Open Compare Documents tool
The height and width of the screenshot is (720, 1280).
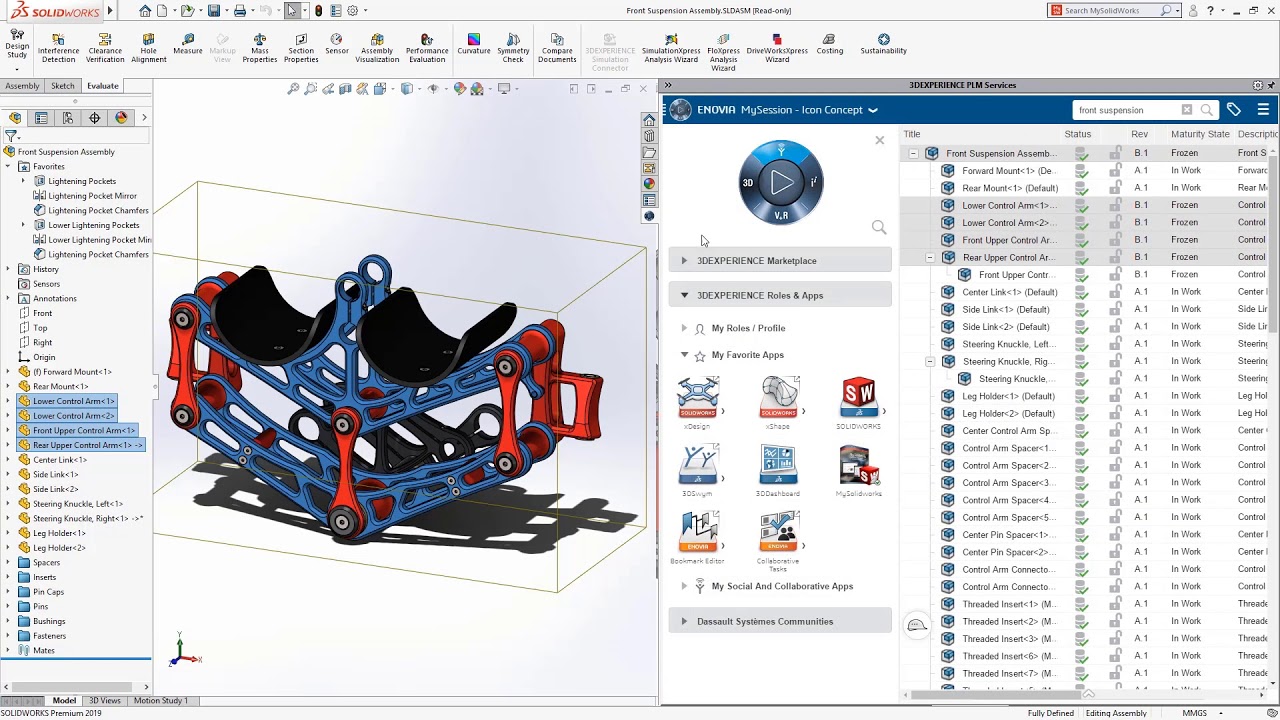pyautogui.click(x=557, y=48)
